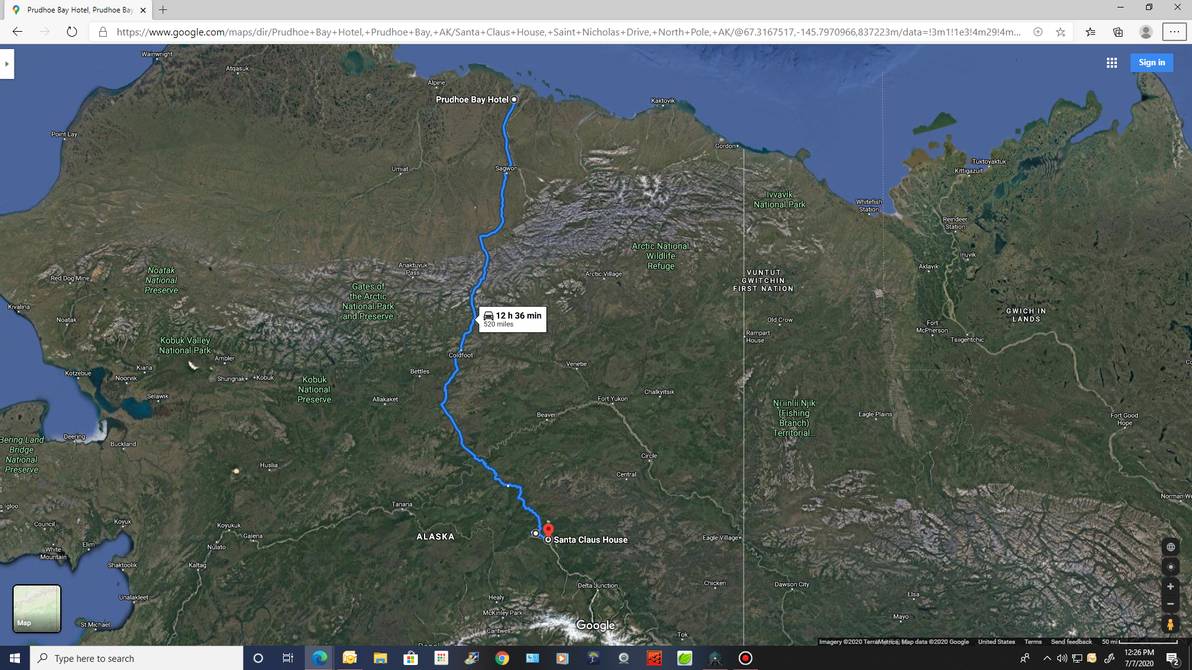Image resolution: width=1192 pixels, height=670 pixels.
Task: Click the Dawson City place label
Action: pyautogui.click(x=791, y=584)
